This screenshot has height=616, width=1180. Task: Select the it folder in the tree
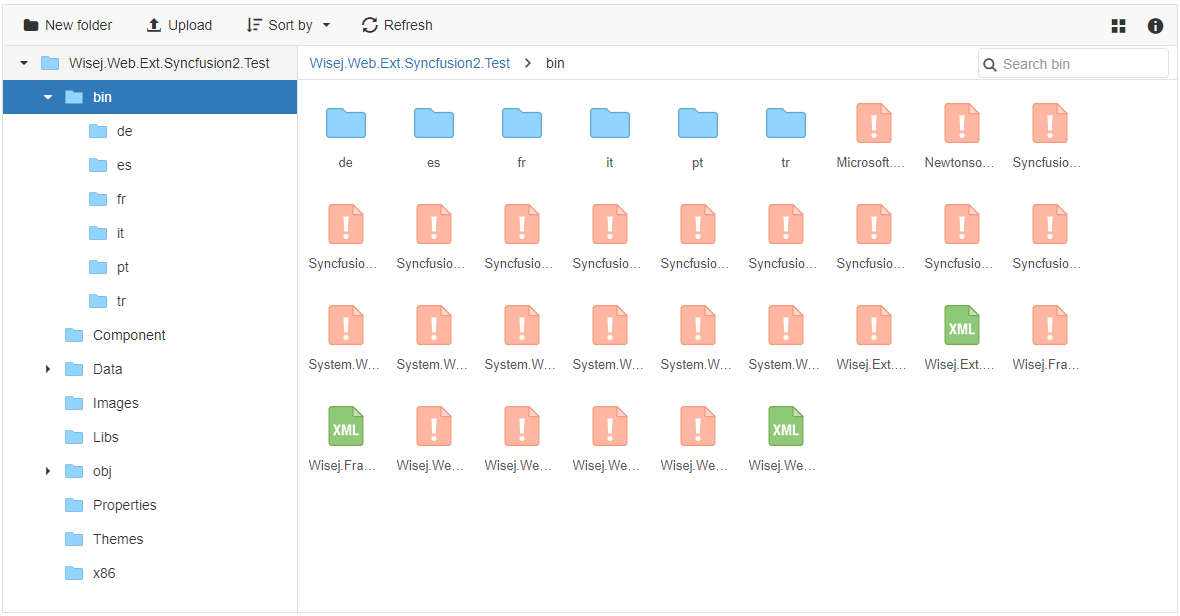[x=150, y=233]
